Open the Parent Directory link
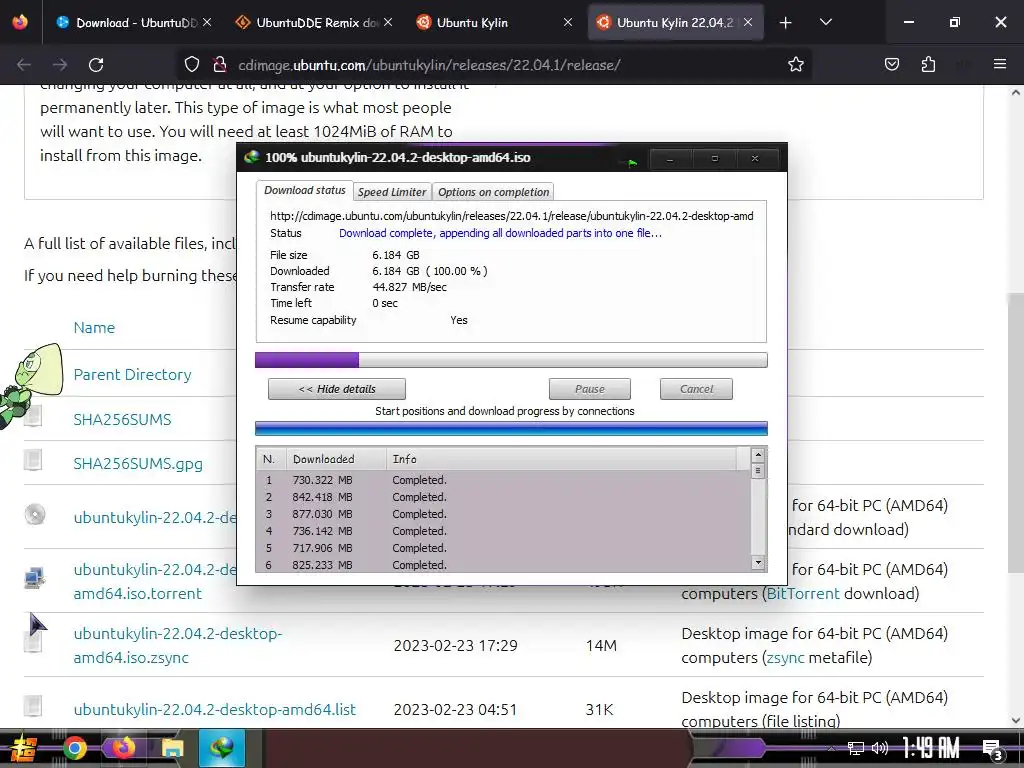 click(133, 375)
